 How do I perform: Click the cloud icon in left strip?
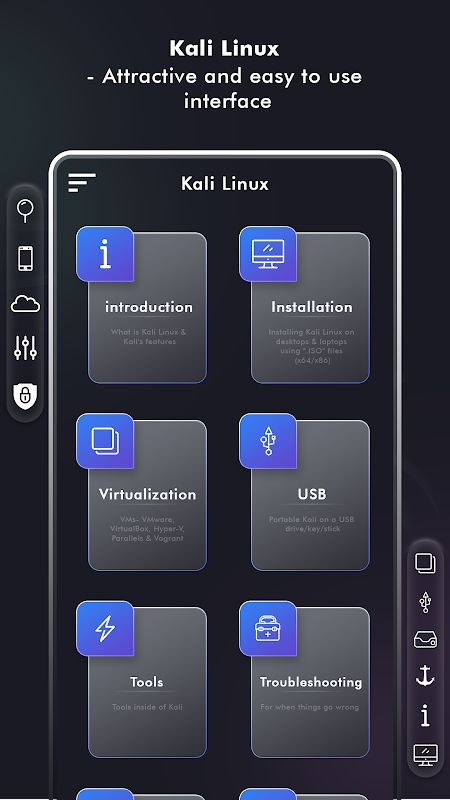click(x=26, y=305)
